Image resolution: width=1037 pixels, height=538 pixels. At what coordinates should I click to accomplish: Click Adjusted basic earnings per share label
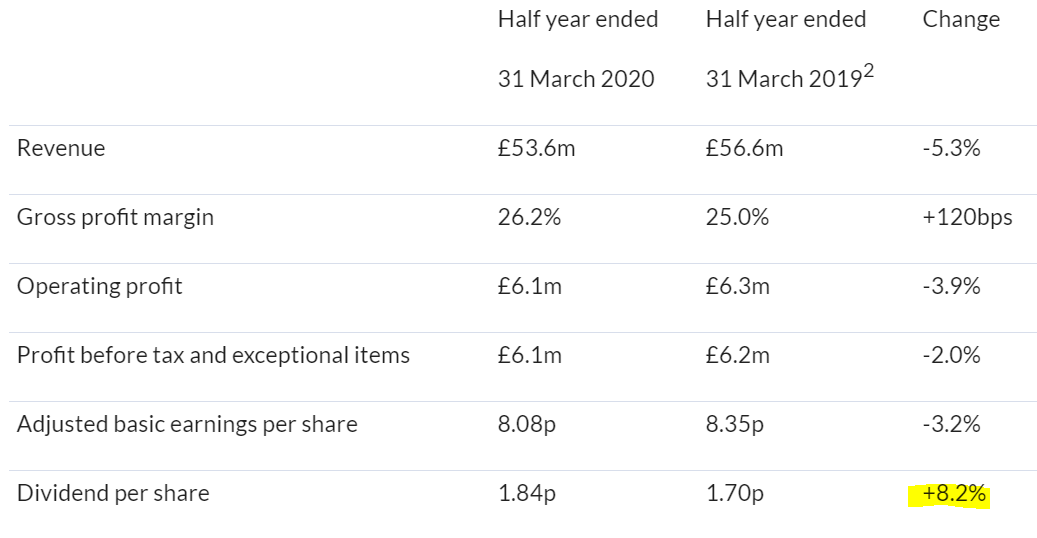pyautogui.click(x=187, y=424)
